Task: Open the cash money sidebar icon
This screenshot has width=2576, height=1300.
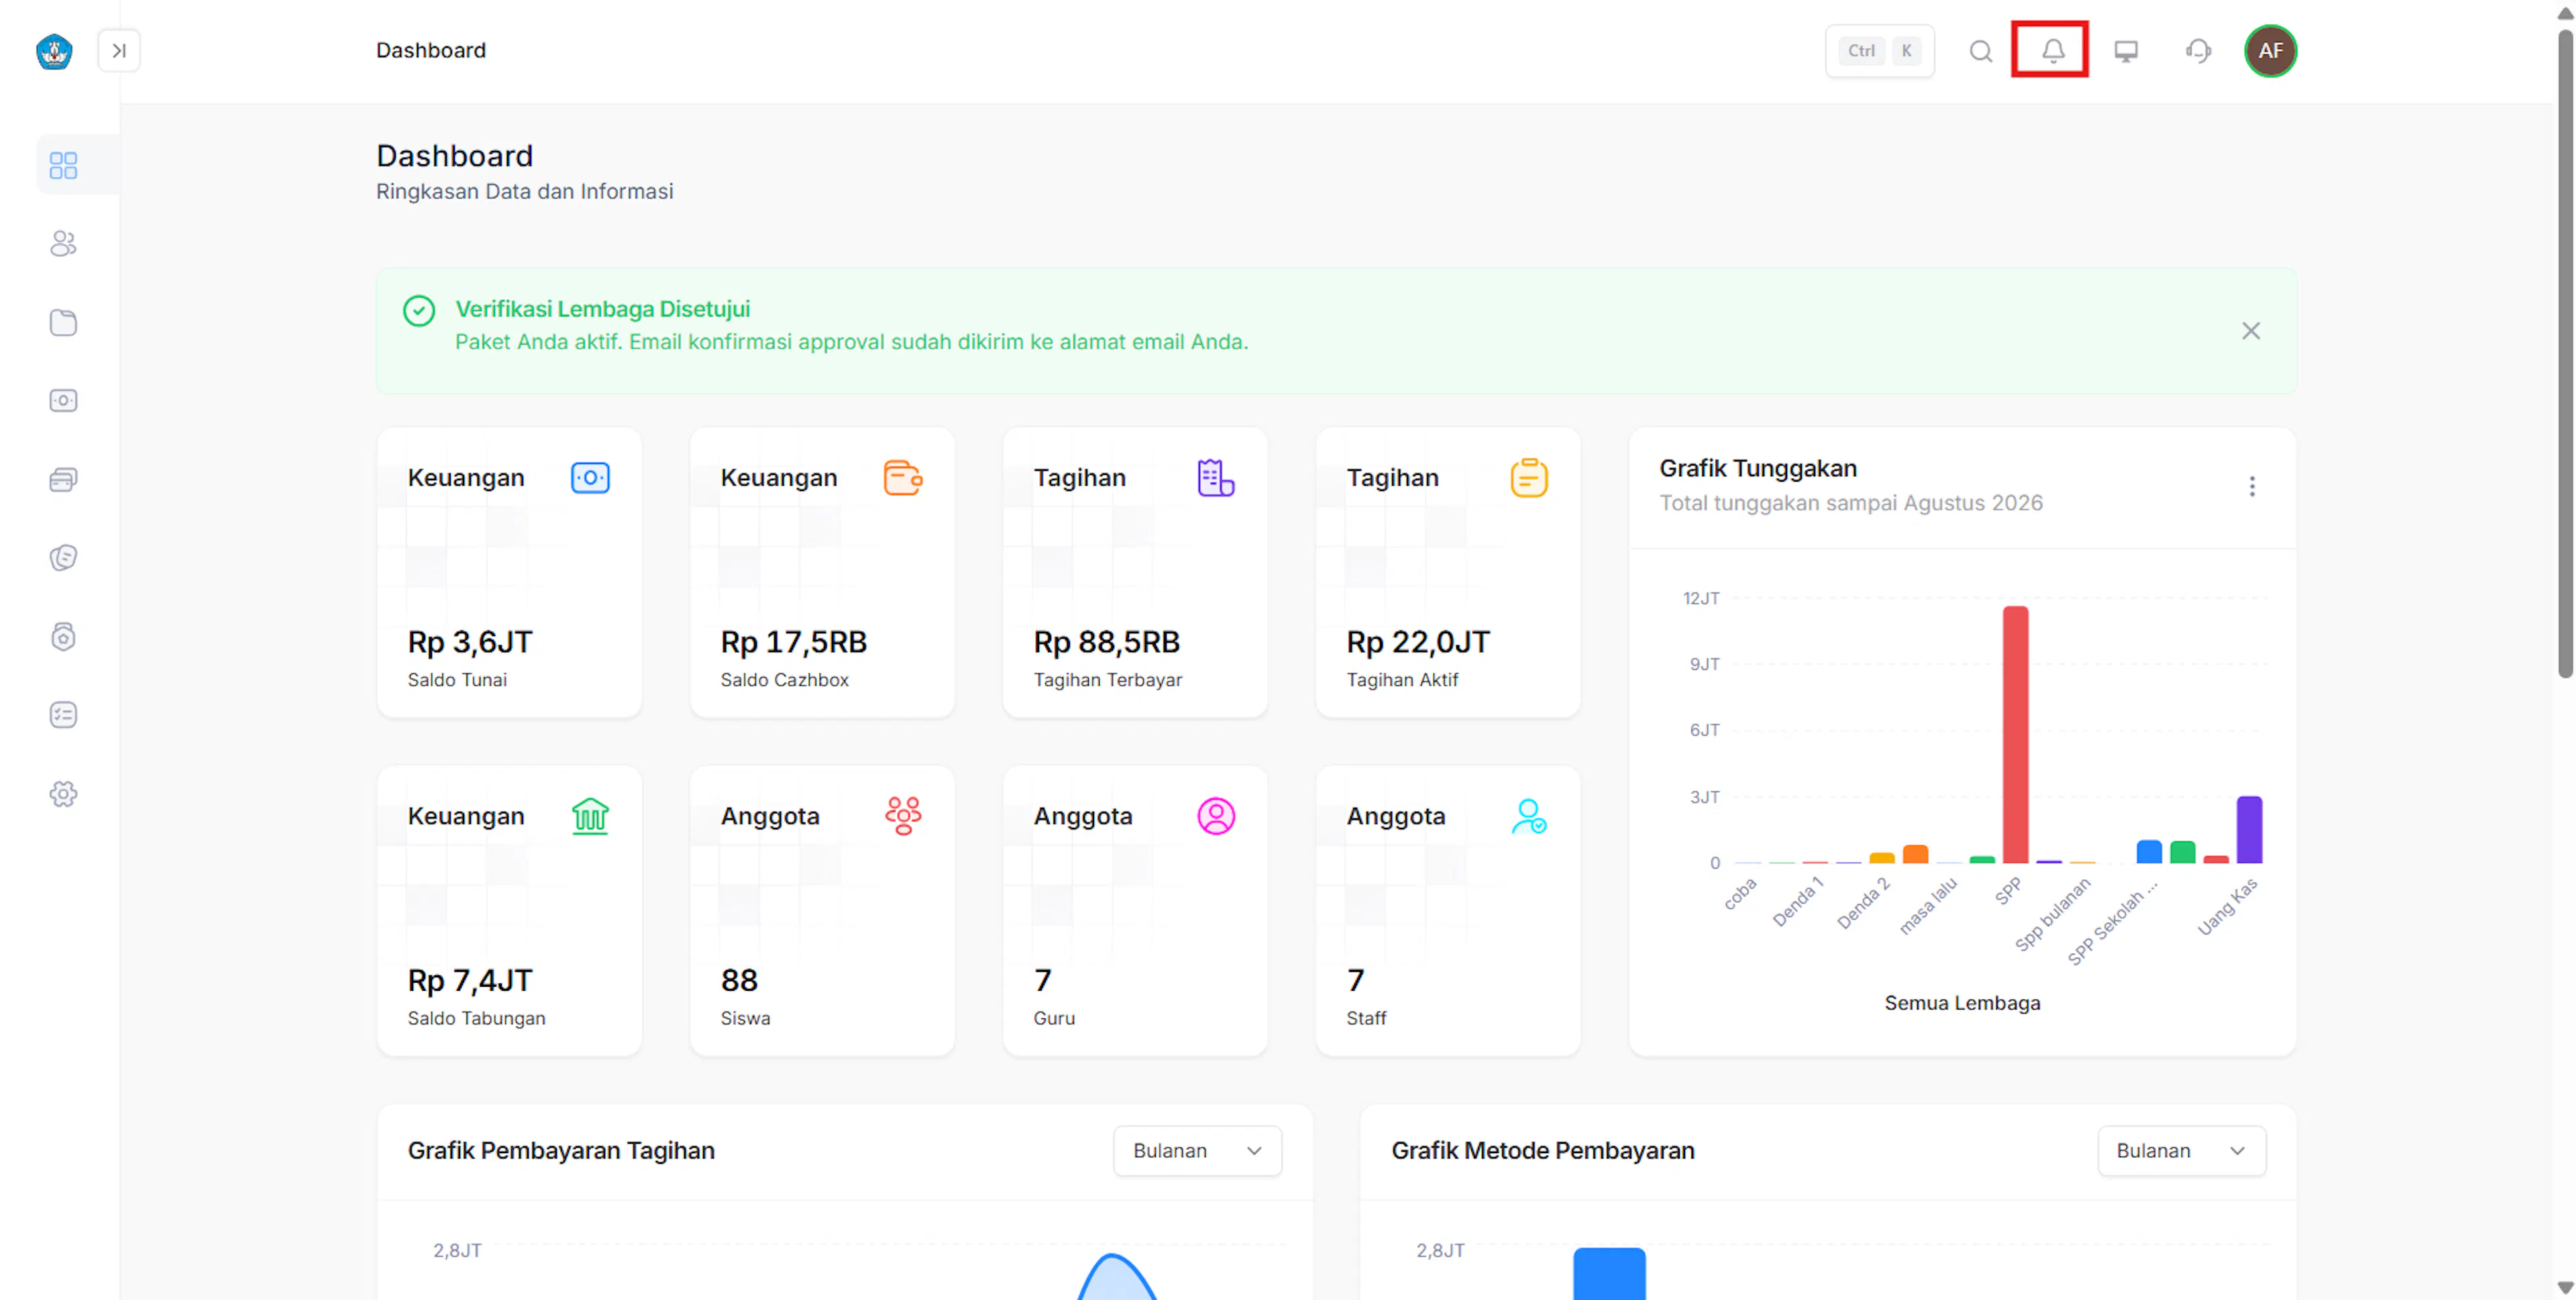Action: 63,400
